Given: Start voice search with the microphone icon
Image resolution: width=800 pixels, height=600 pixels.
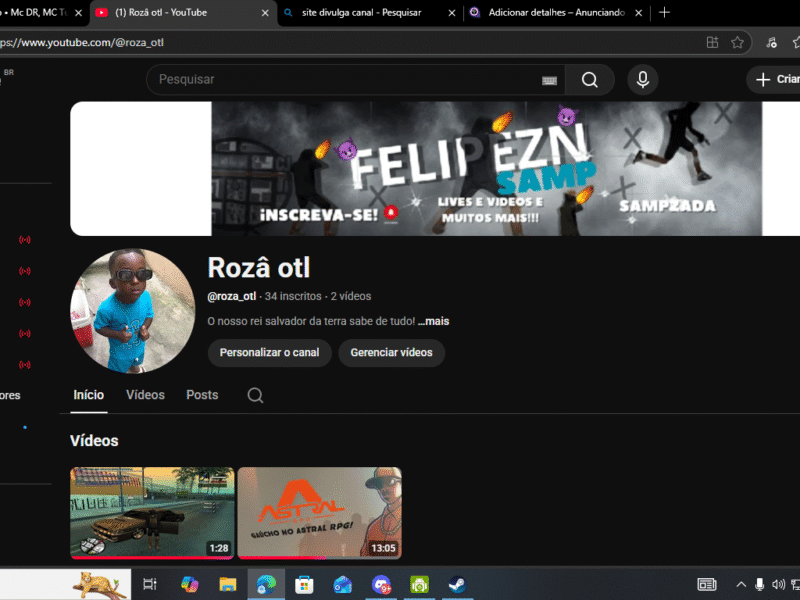Looking at the screenshot, I should click(x=641, y=80).
